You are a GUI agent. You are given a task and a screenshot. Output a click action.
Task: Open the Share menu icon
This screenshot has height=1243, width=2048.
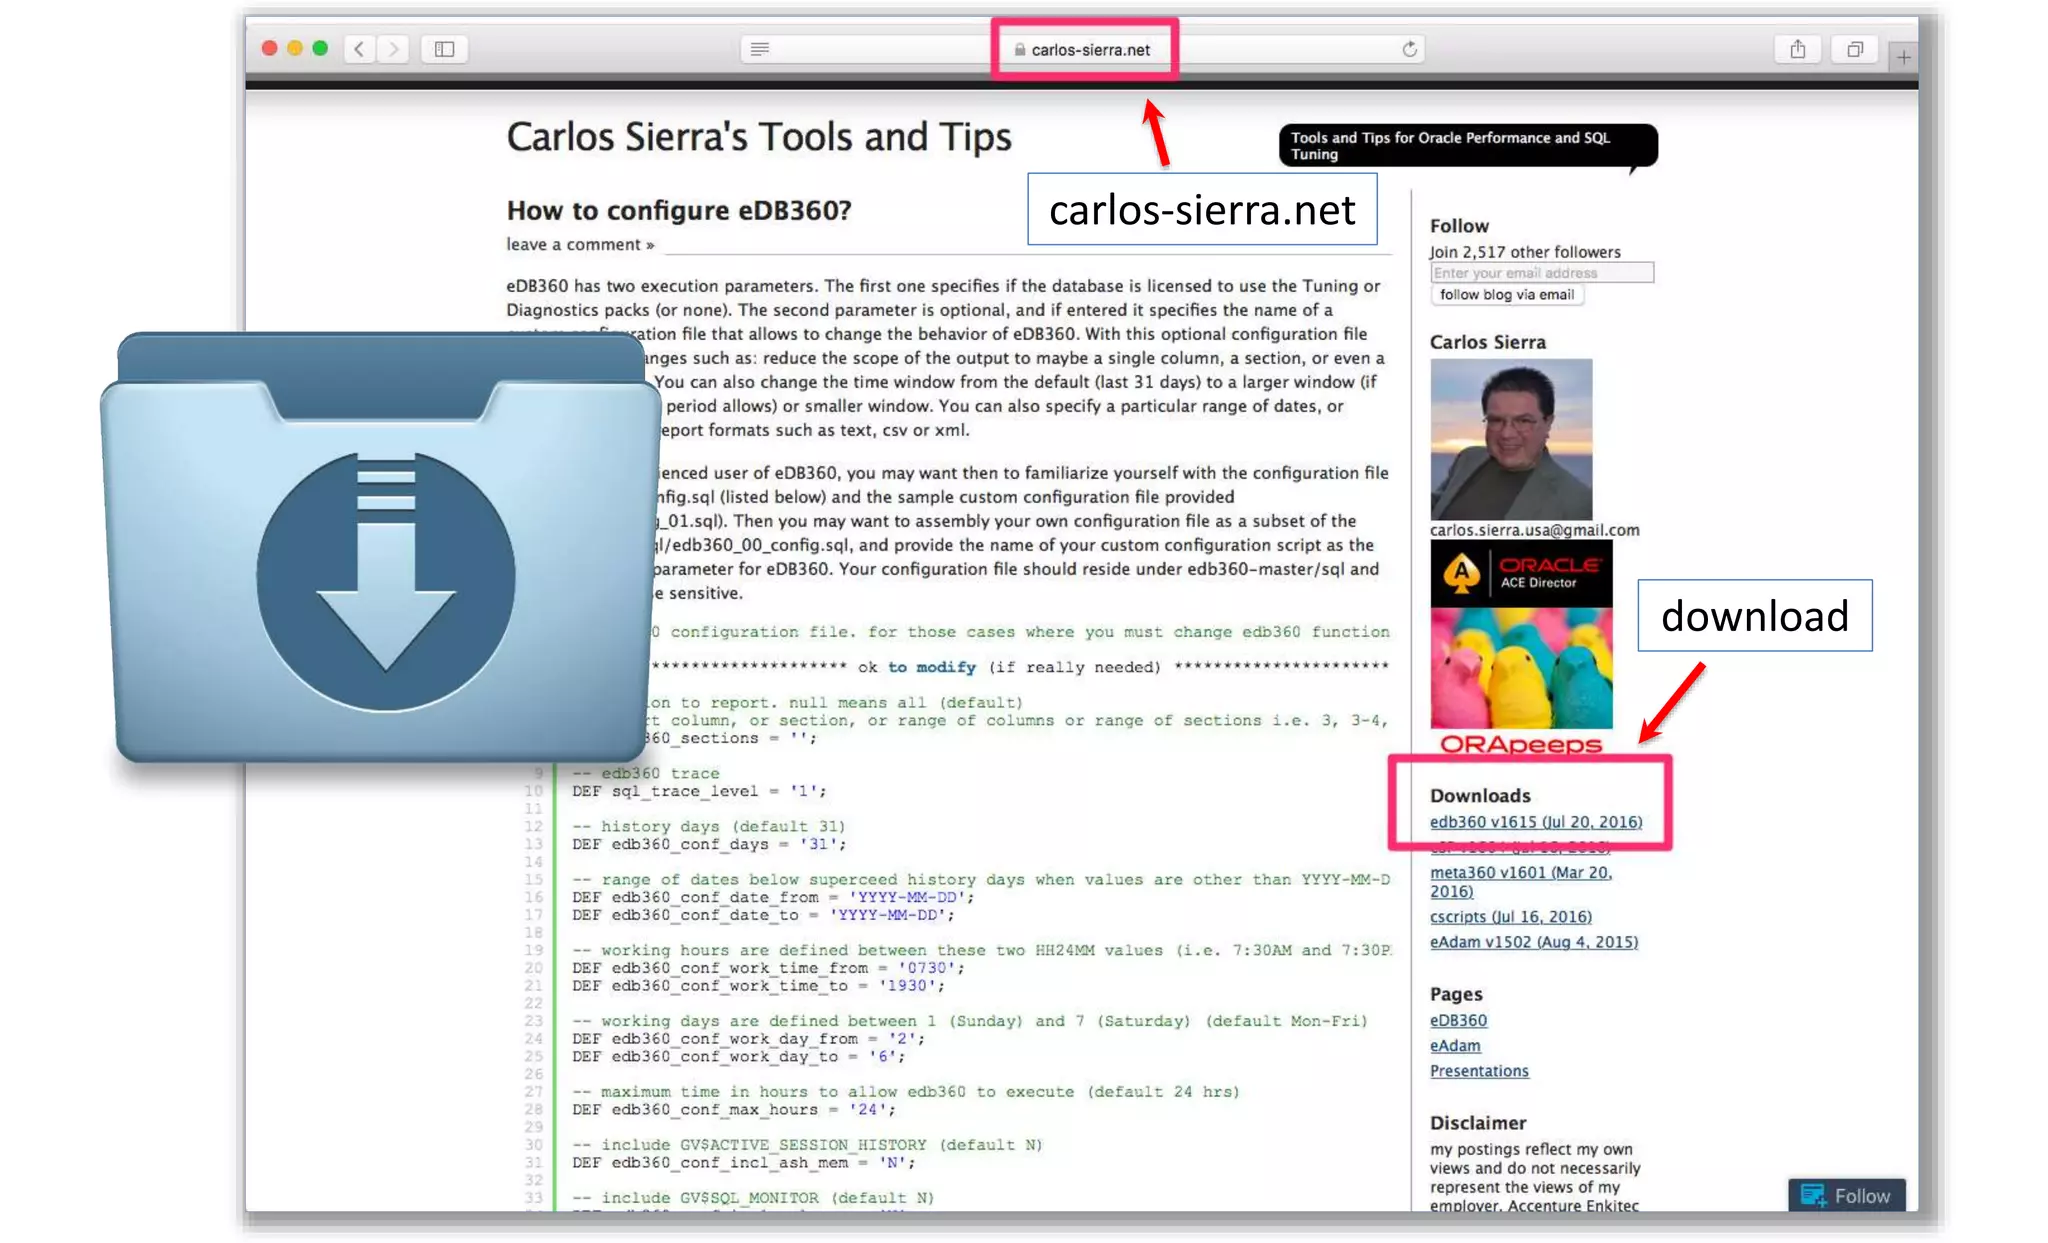pos(1797,49)
